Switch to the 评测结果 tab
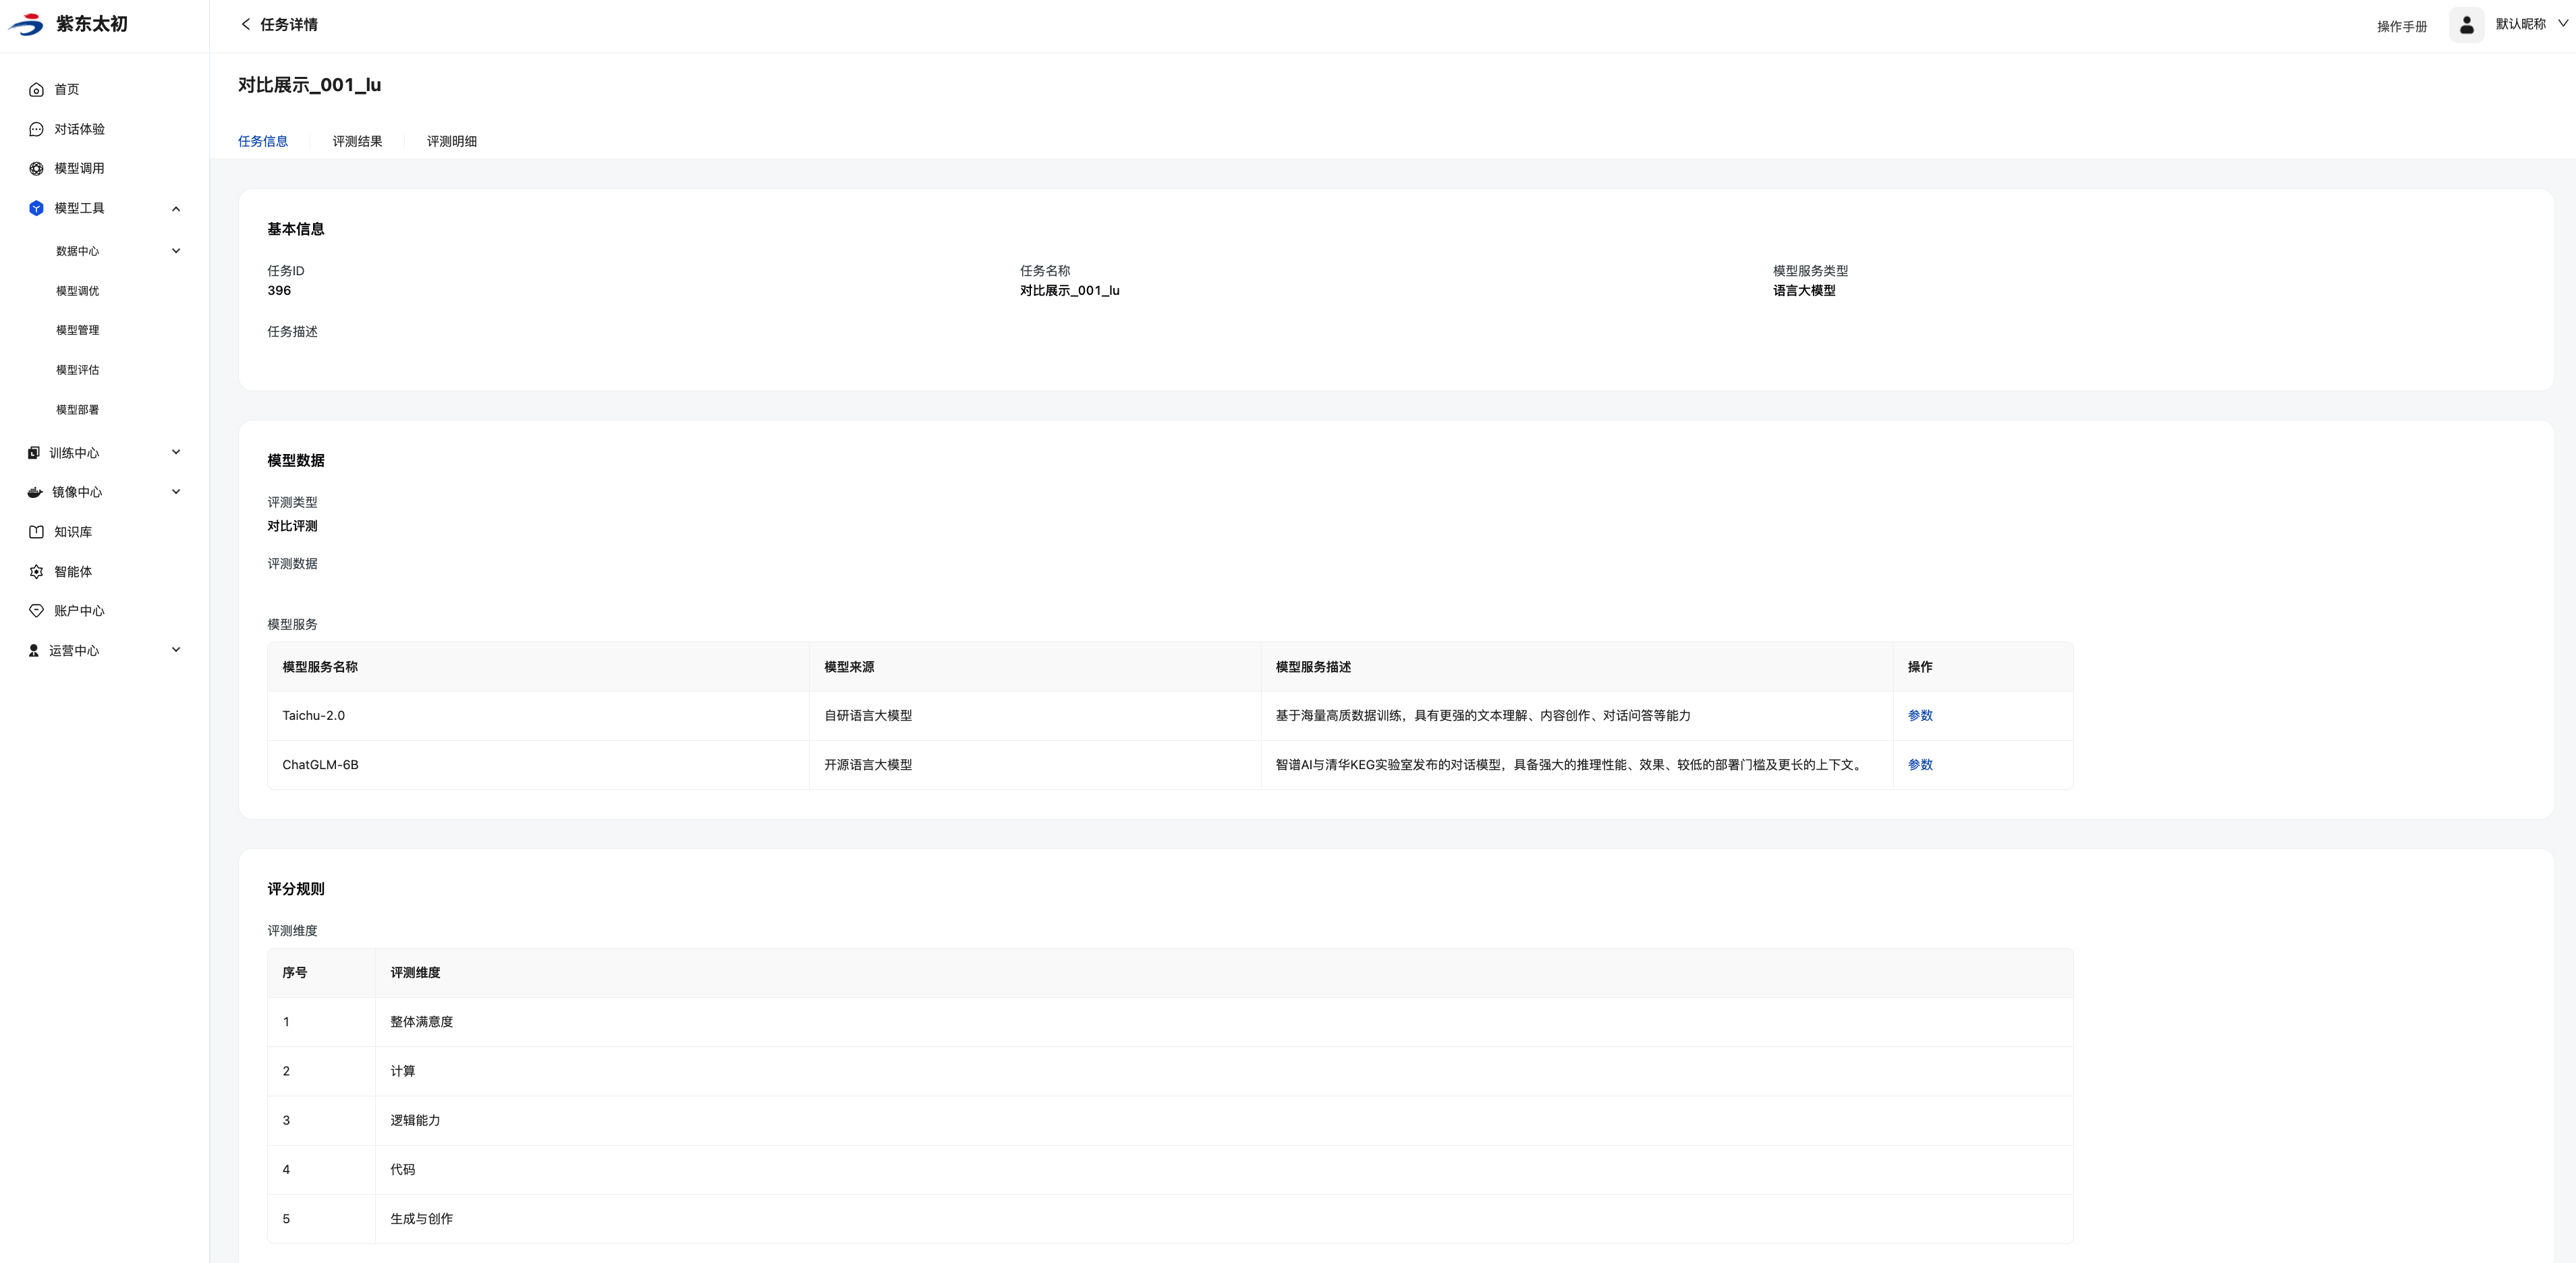Image resolution: width=2576 pixels, height=1263 pixels. pos(357,141)
